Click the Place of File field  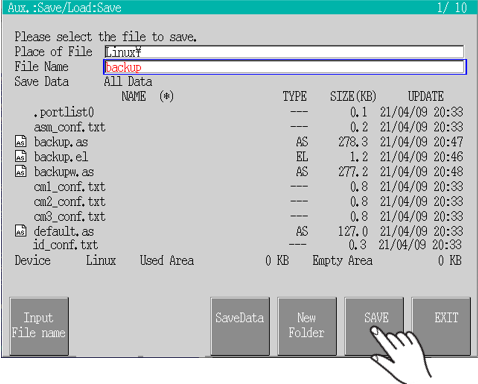click(x=284, y=52)
